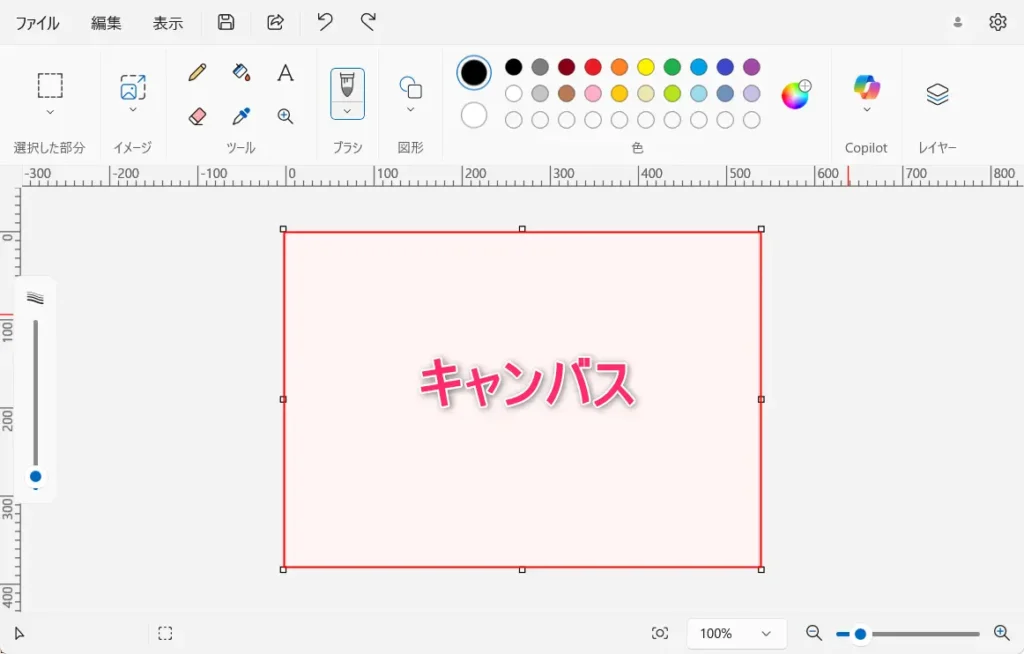Pick the turquoise blue swatch
This screenshot has width=1024, height=654.
click(699, 67)
